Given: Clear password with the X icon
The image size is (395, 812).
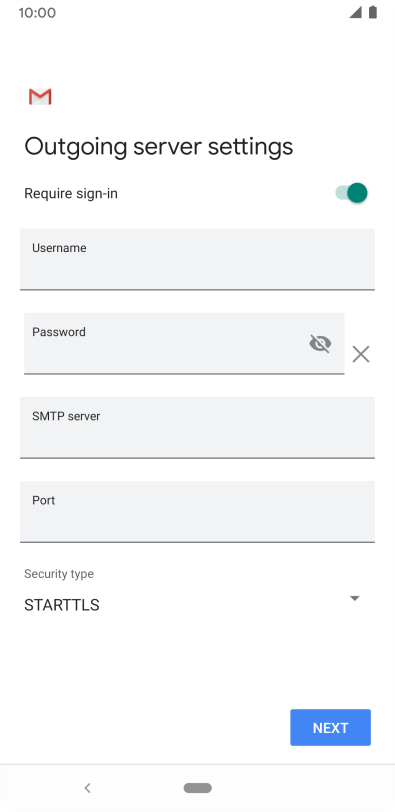Looking at the screenshot, I should (x=361, y=354).
